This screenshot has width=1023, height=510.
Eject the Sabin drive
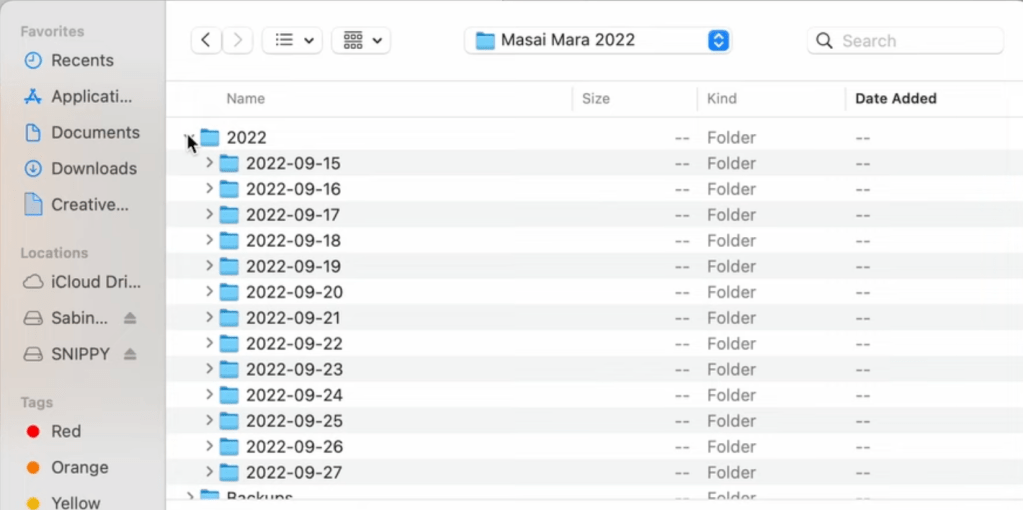130,319
